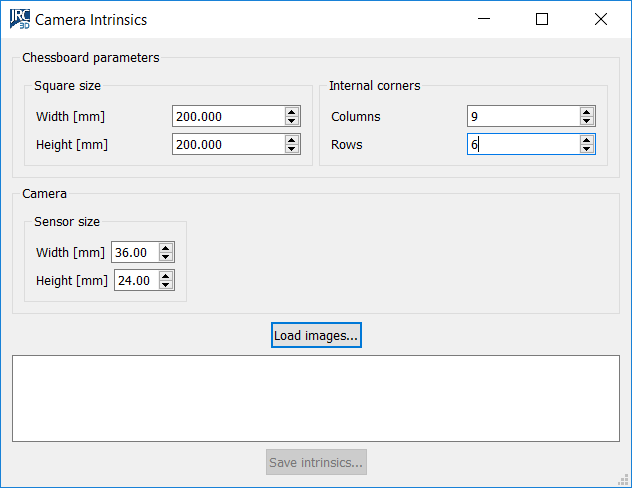Step up the sensor Height value
Image resolution: width=632 pixels, height=488 pixels.
click(166, 276)
